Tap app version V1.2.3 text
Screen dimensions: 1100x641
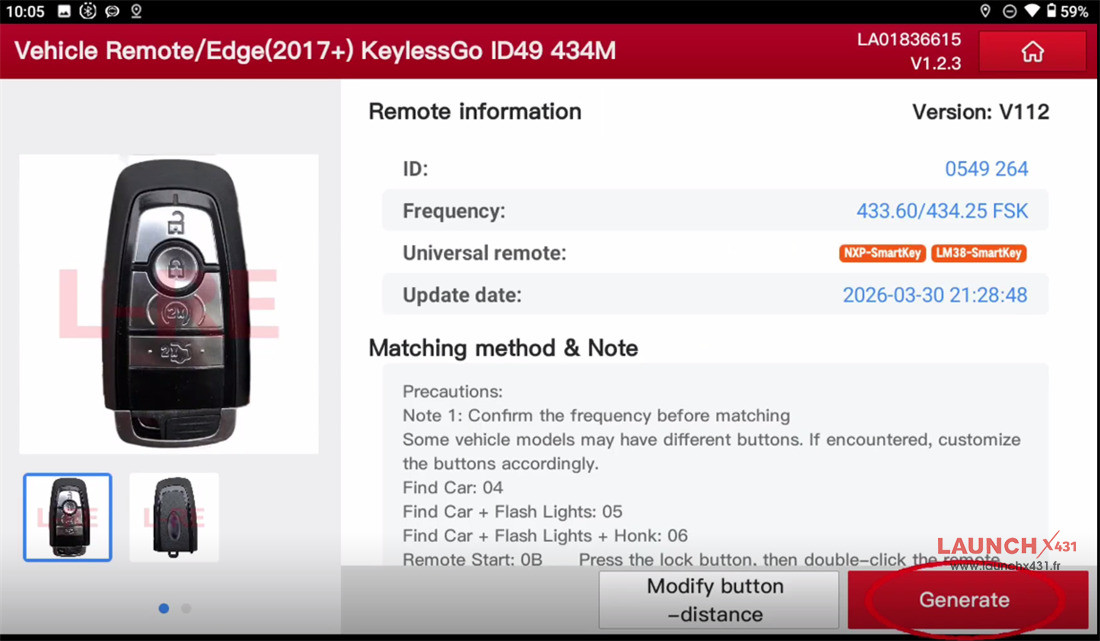coord(936,63)
